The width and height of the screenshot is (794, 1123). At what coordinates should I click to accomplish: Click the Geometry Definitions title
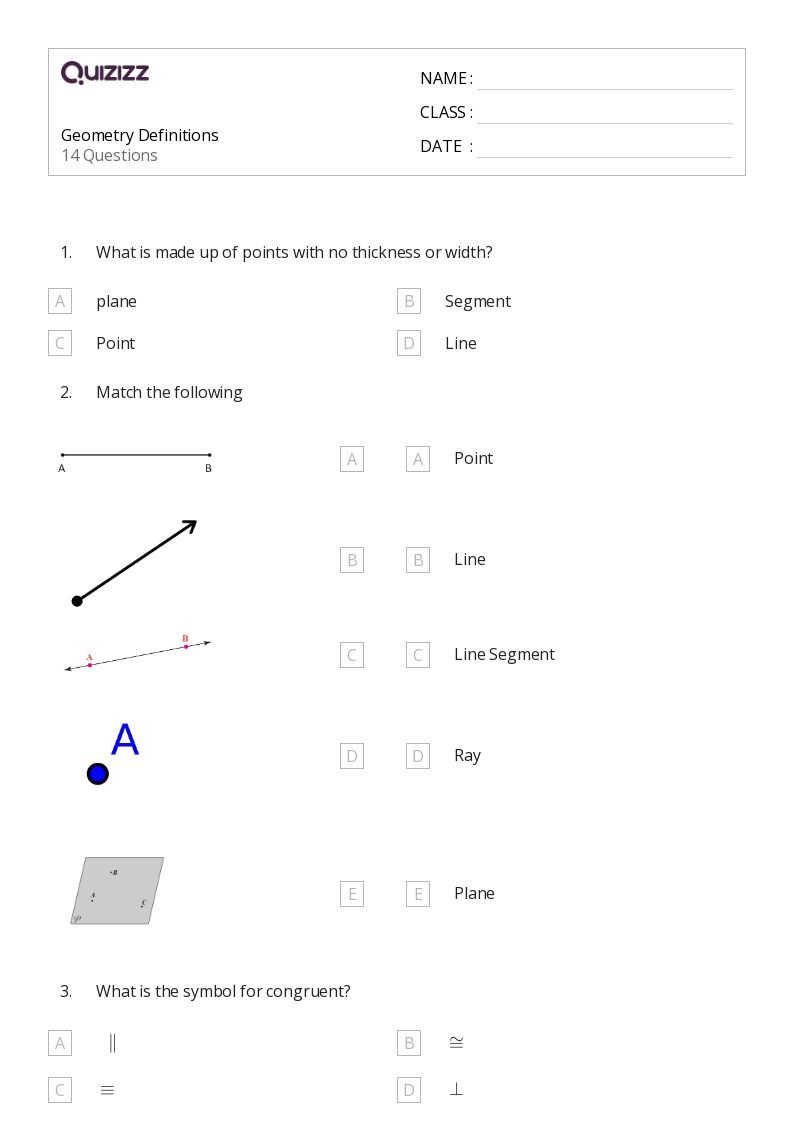[x=140, y=135]
